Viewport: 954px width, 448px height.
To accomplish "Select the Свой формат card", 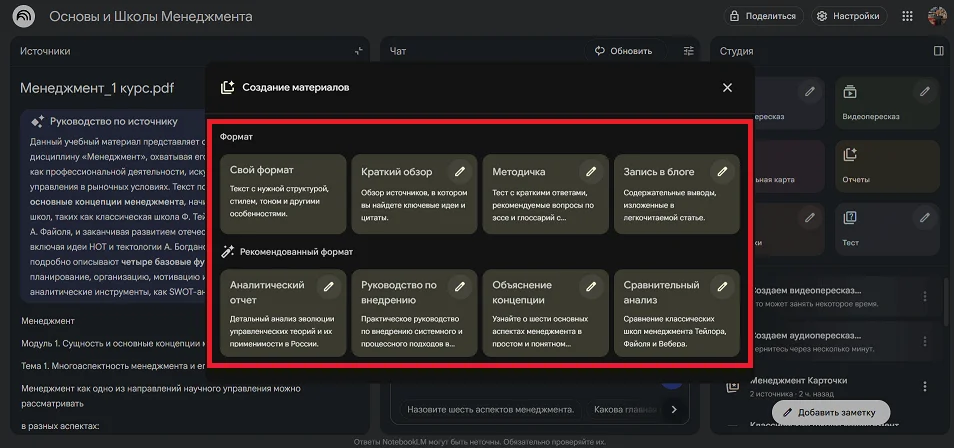I will coord(283,194).
